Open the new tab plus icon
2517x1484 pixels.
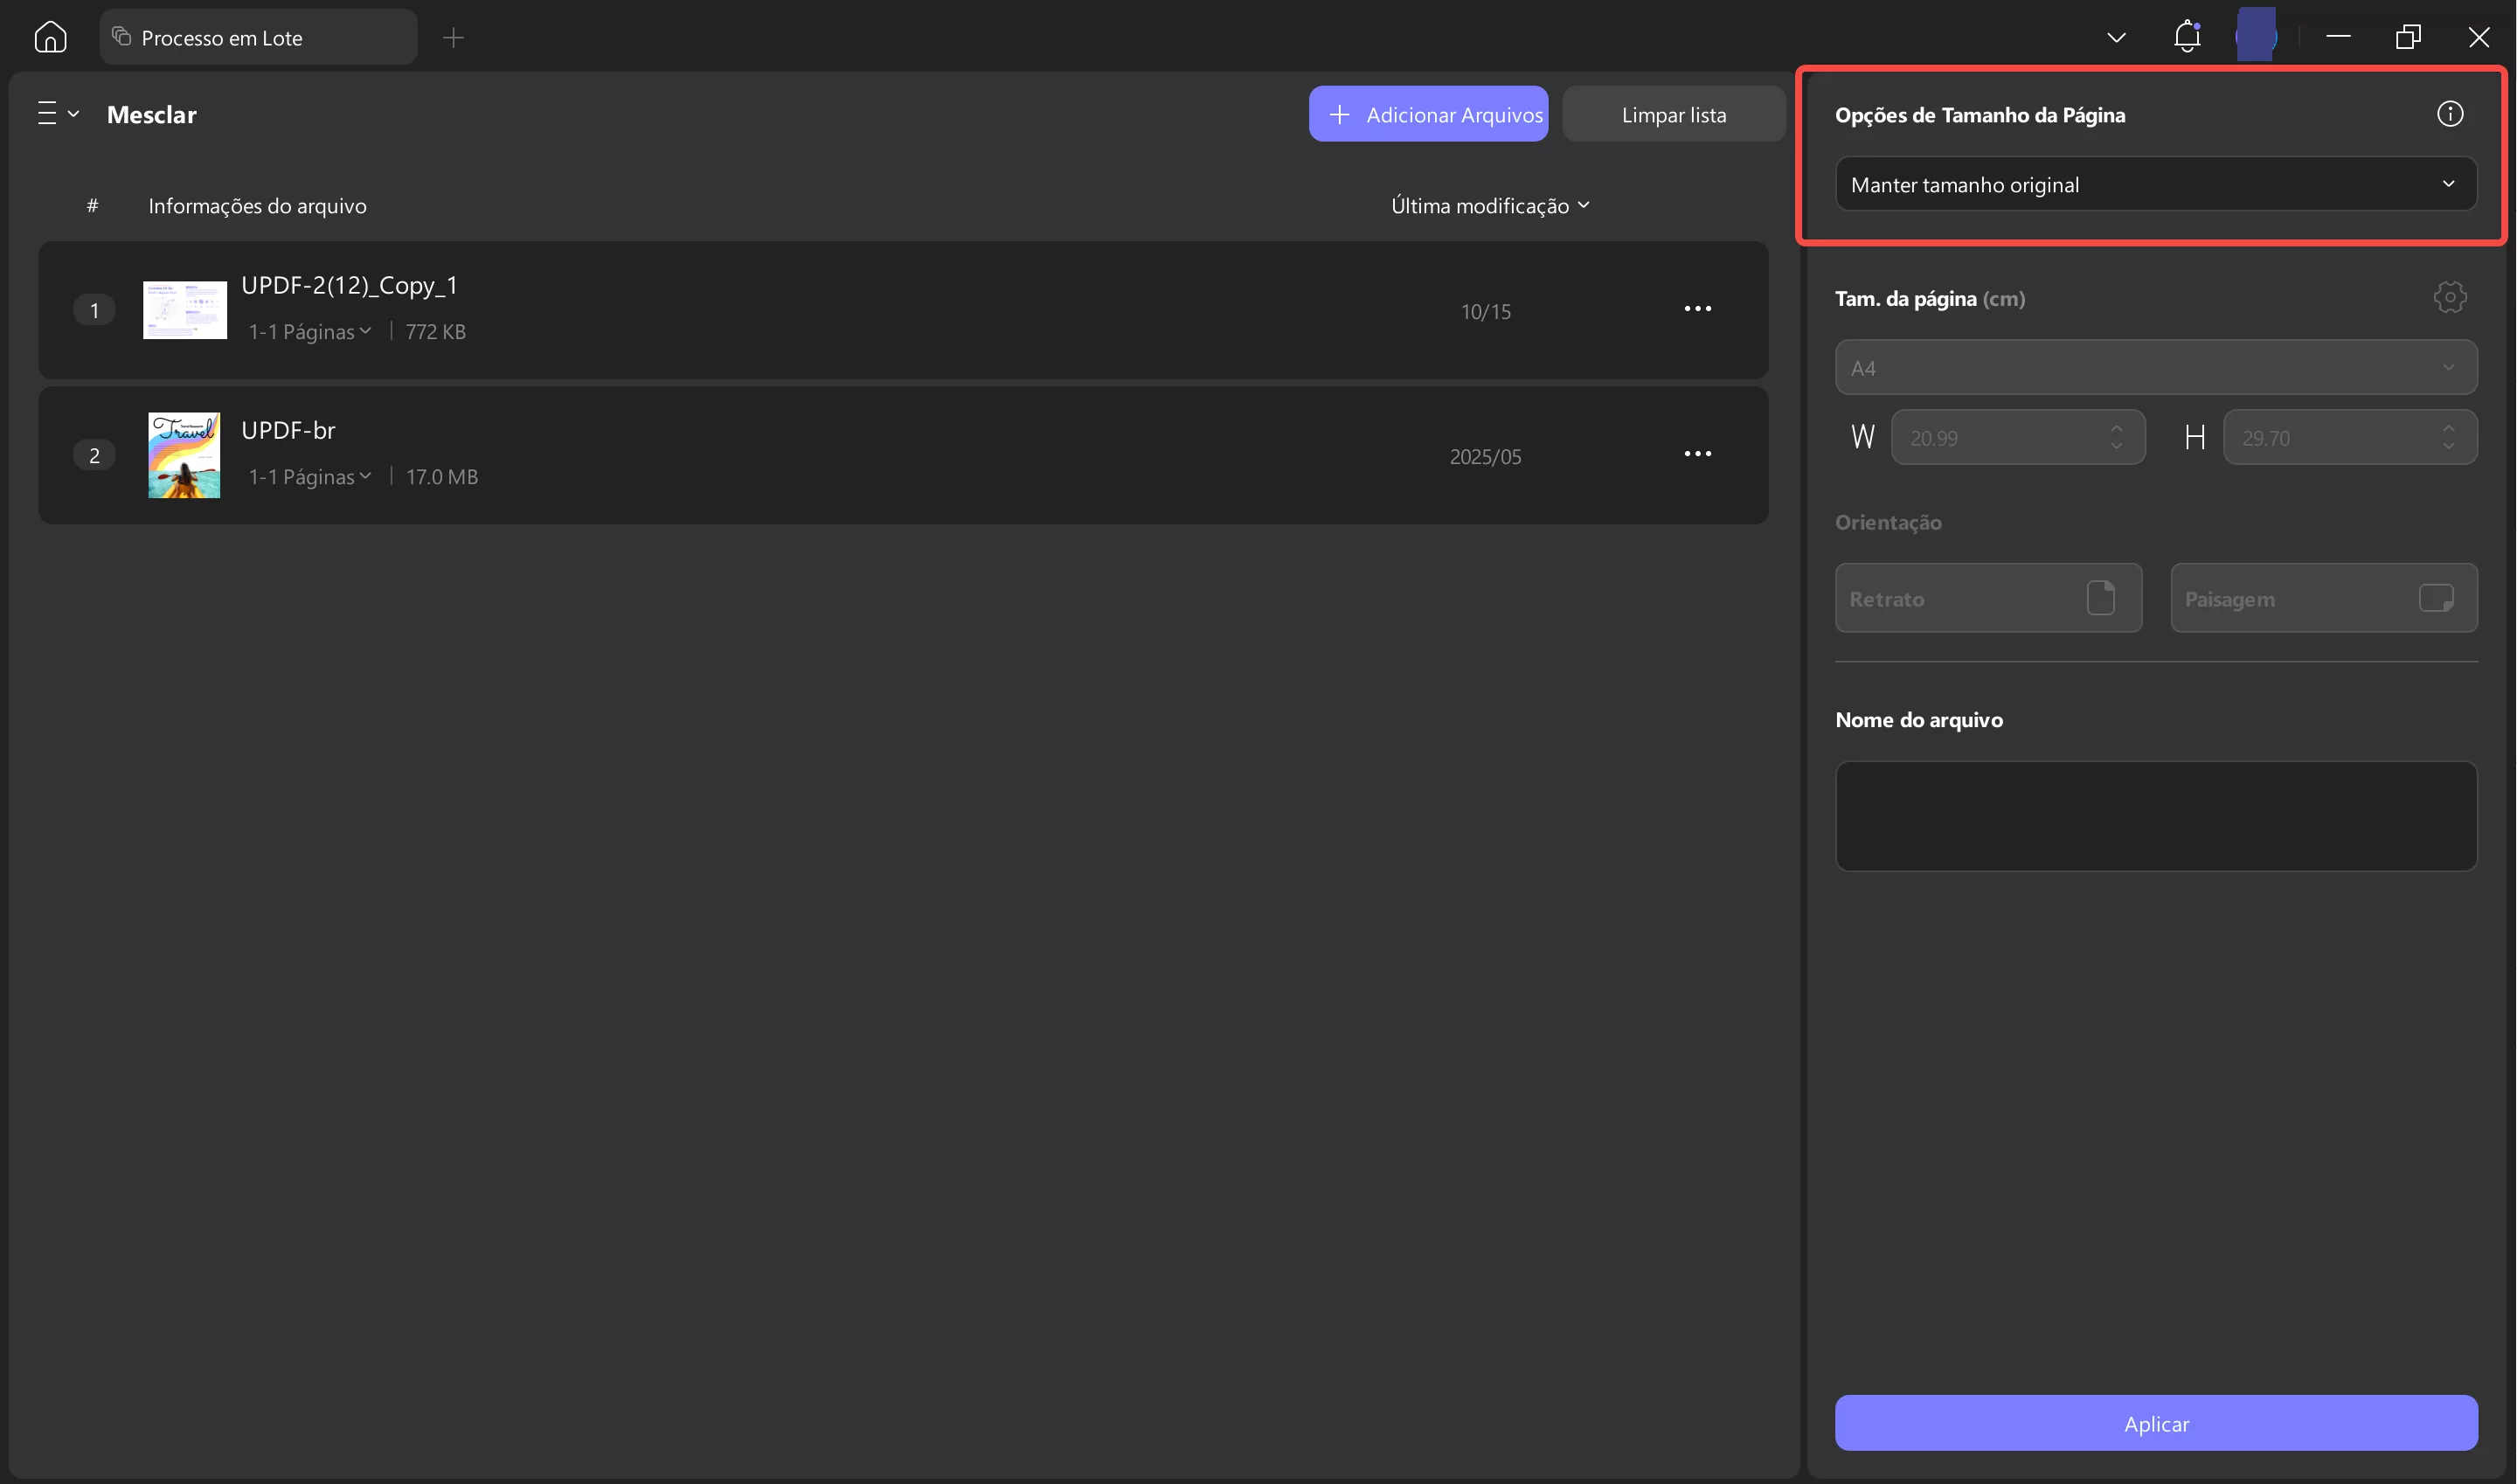(x=453, y=38)
